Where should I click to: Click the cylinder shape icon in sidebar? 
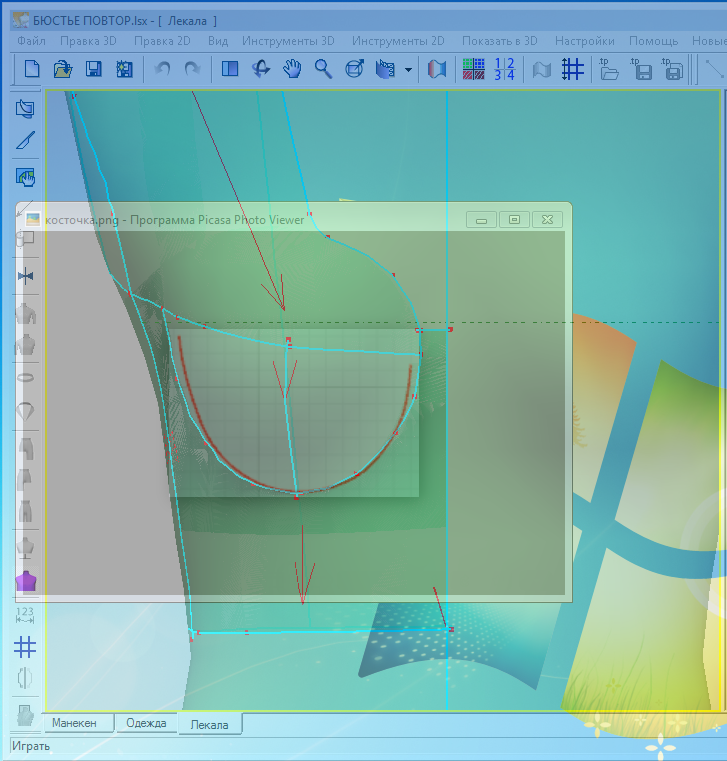click(x=25, y=239)
